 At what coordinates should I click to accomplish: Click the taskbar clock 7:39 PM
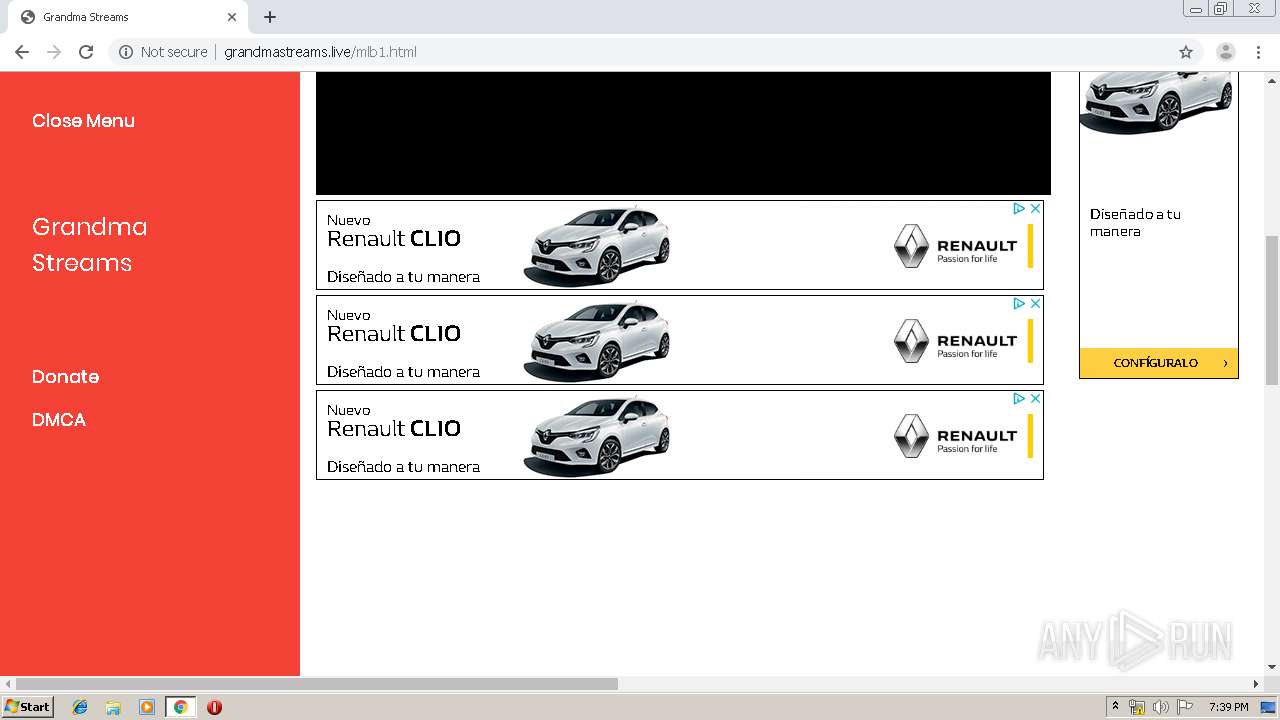(x=1228, y=707)
